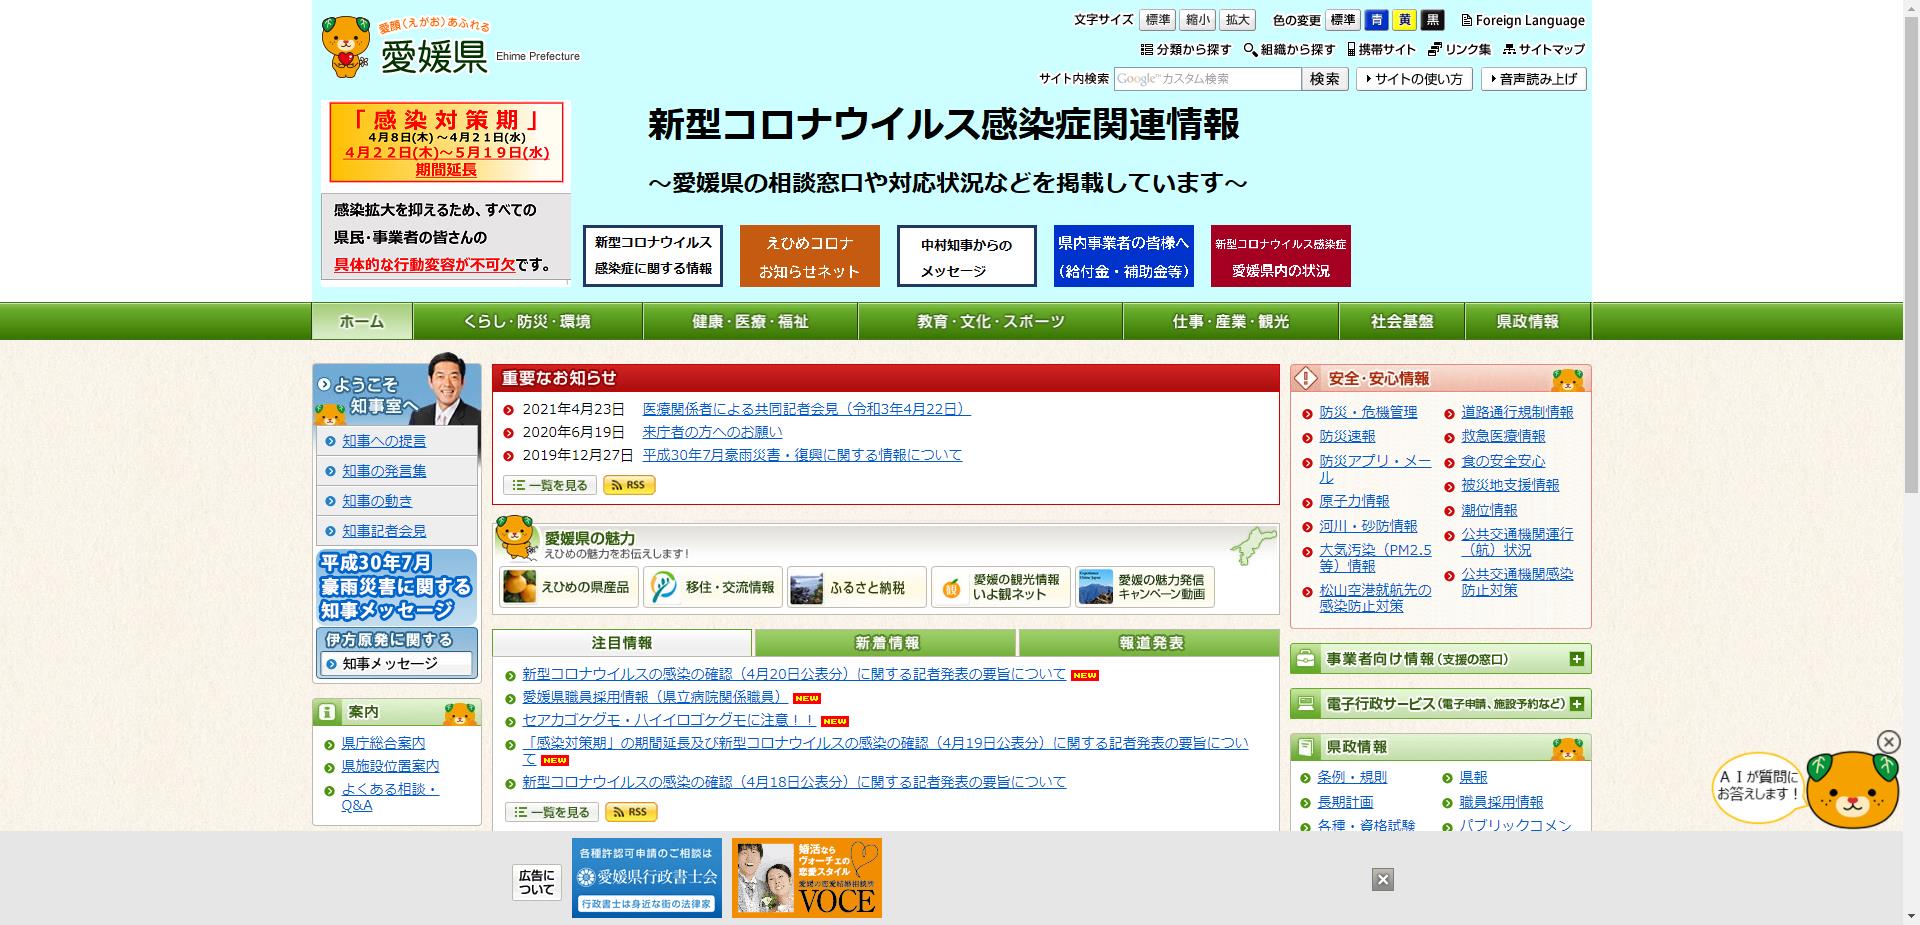Close the bottom advertisement banner
This screenshot has height=925, width=1920.
[1382, 879]
